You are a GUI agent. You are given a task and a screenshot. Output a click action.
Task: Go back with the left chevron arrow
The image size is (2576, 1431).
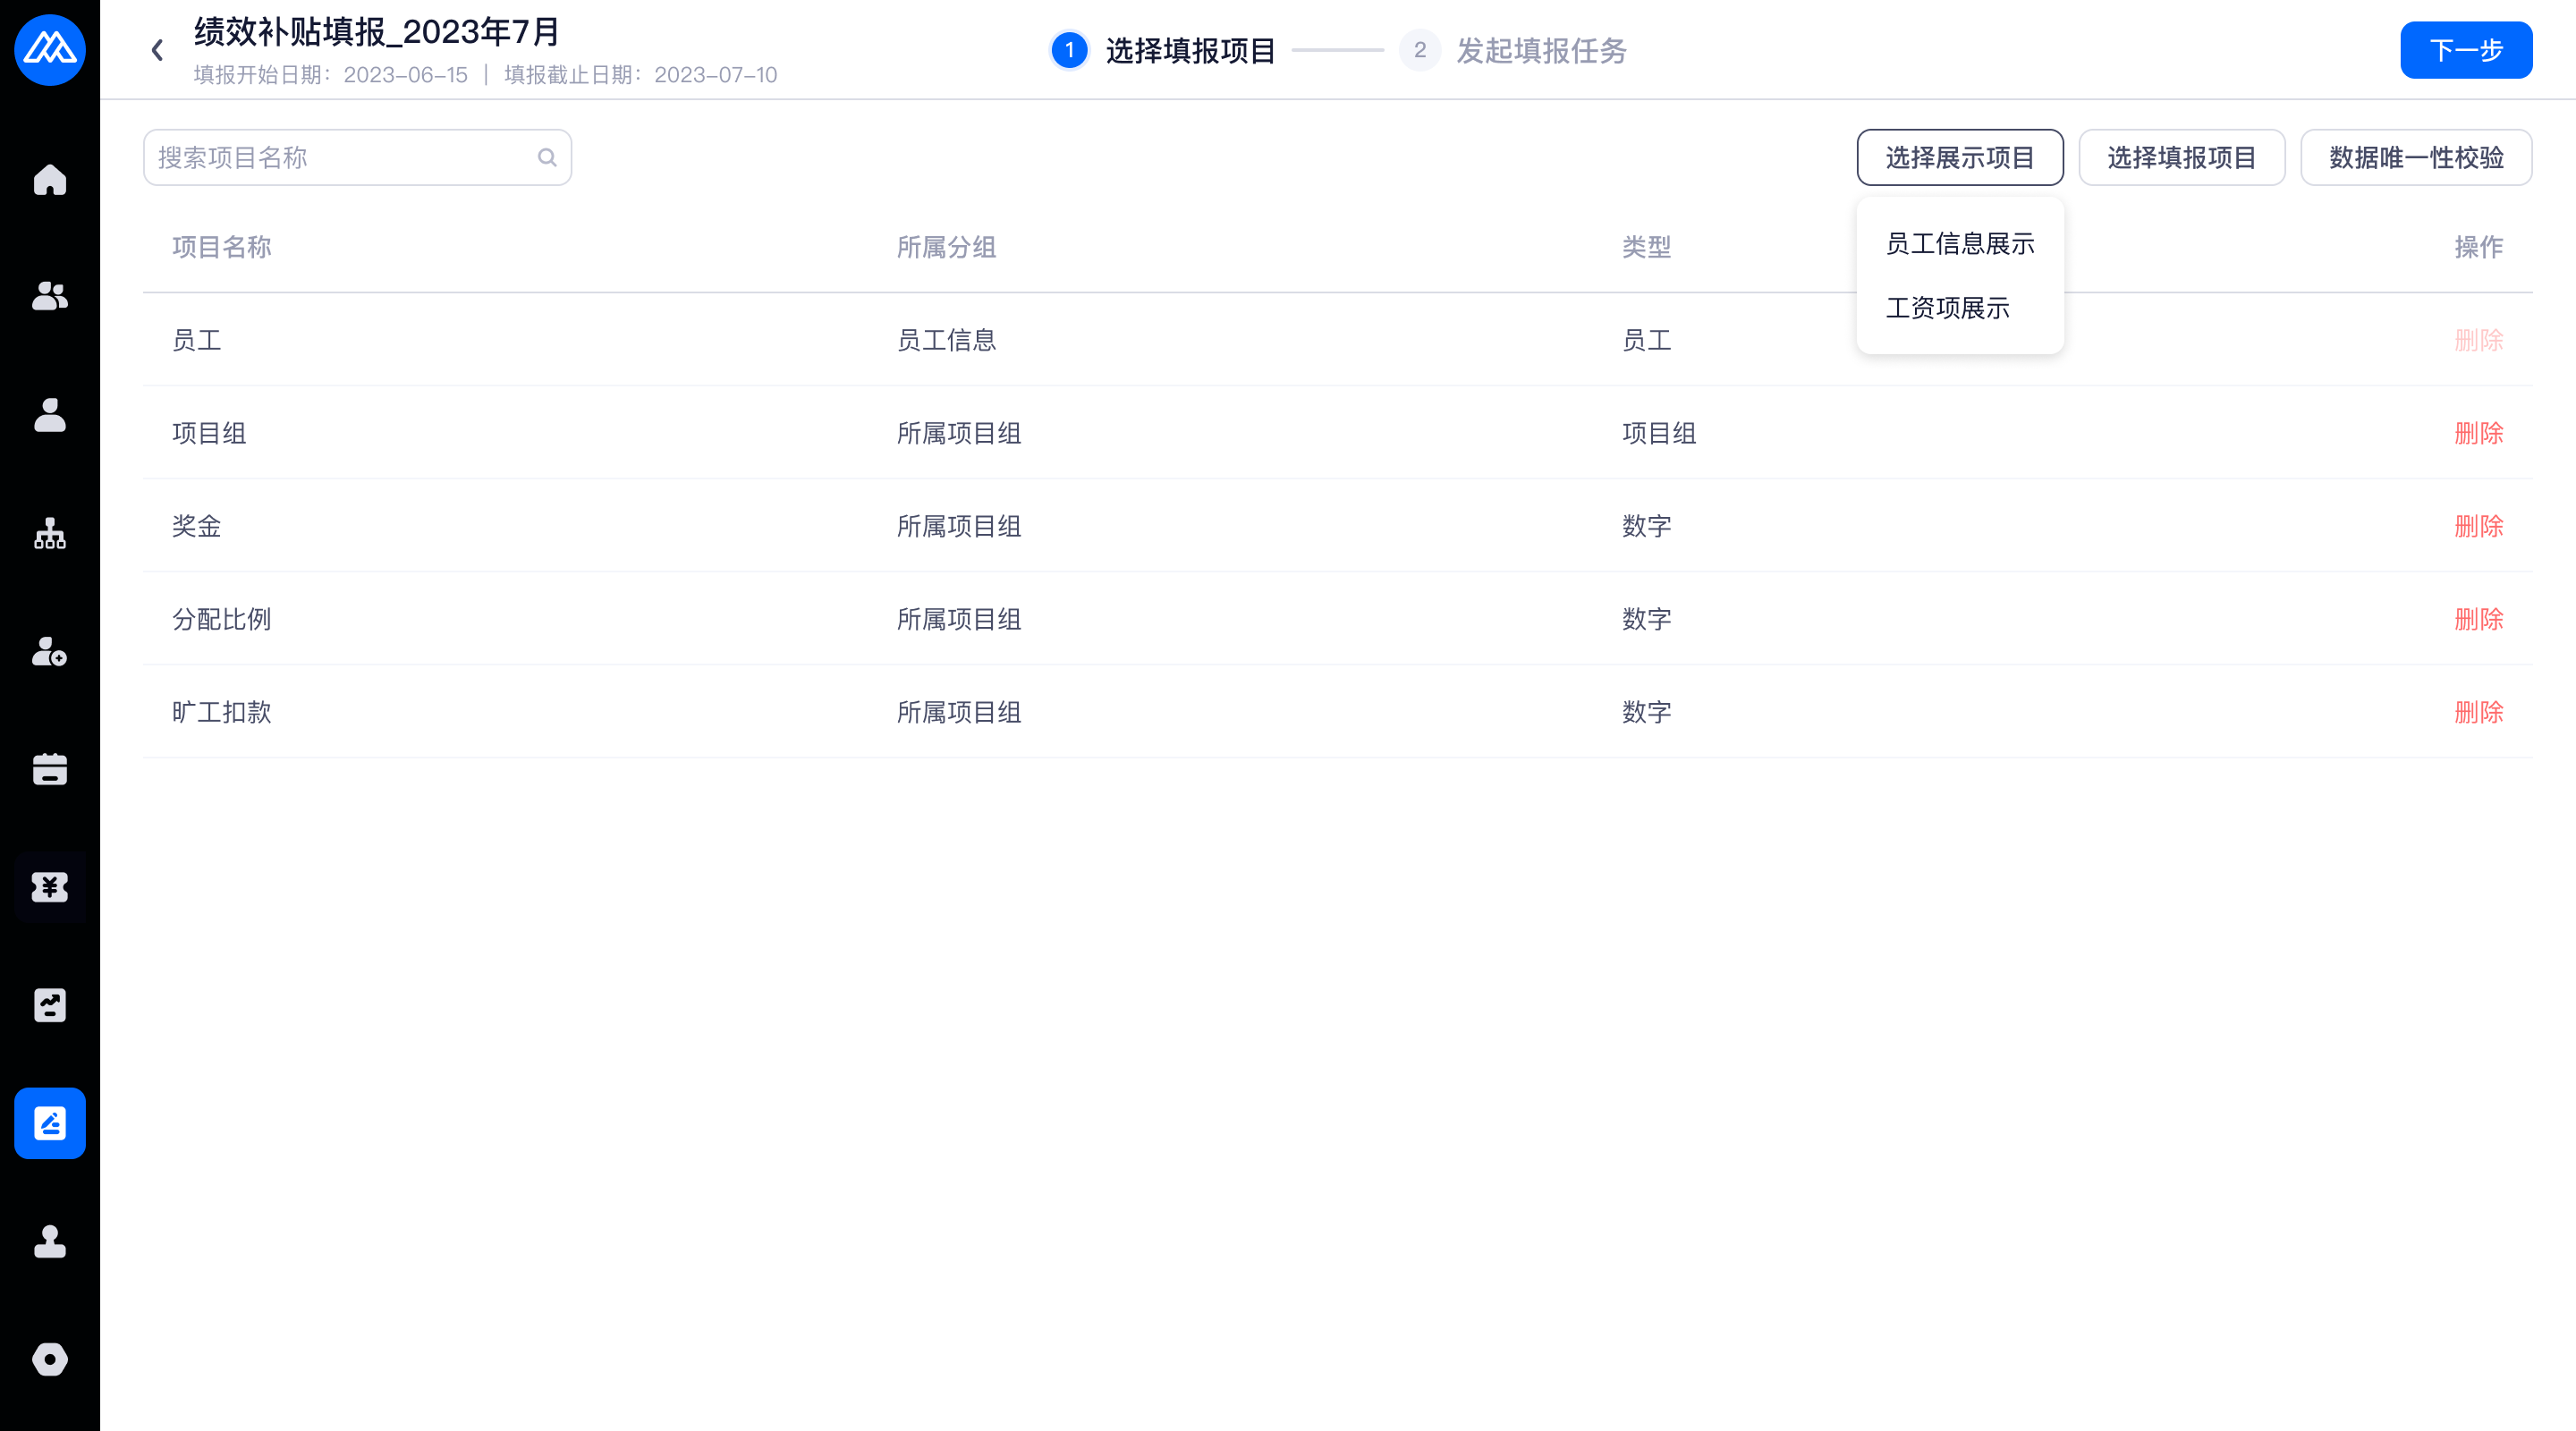157,50
